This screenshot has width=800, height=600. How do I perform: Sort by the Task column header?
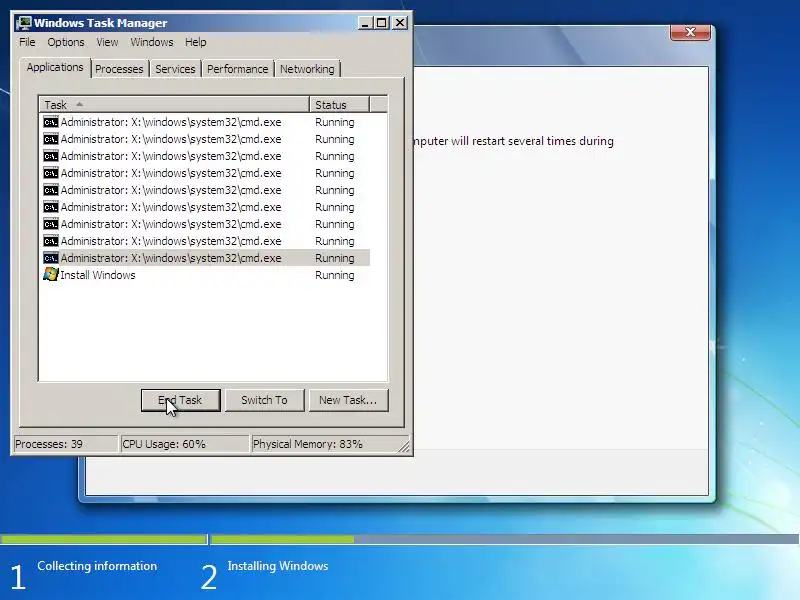(x=174, y=105)
